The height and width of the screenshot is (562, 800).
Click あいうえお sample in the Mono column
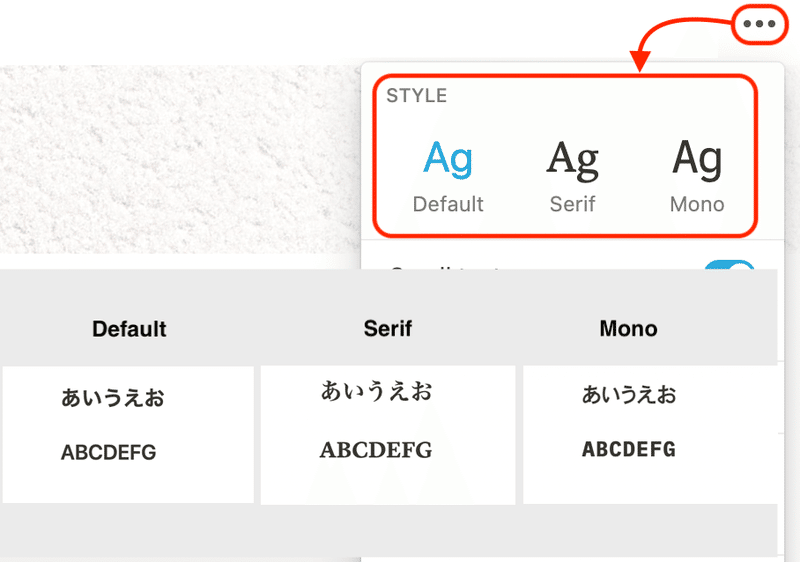[x=629, y=395]
